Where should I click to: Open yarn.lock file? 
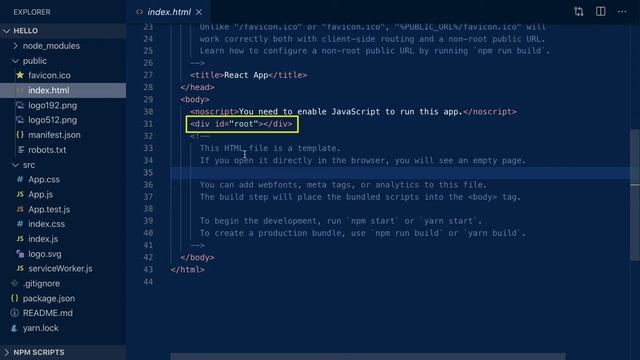[x=63, y=328]
